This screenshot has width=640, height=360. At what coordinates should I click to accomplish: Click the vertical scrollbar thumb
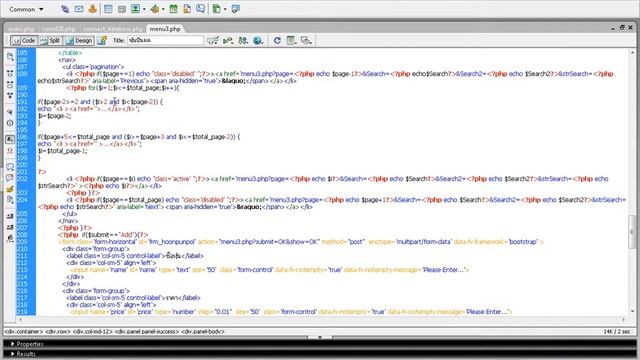coord(632,231)
